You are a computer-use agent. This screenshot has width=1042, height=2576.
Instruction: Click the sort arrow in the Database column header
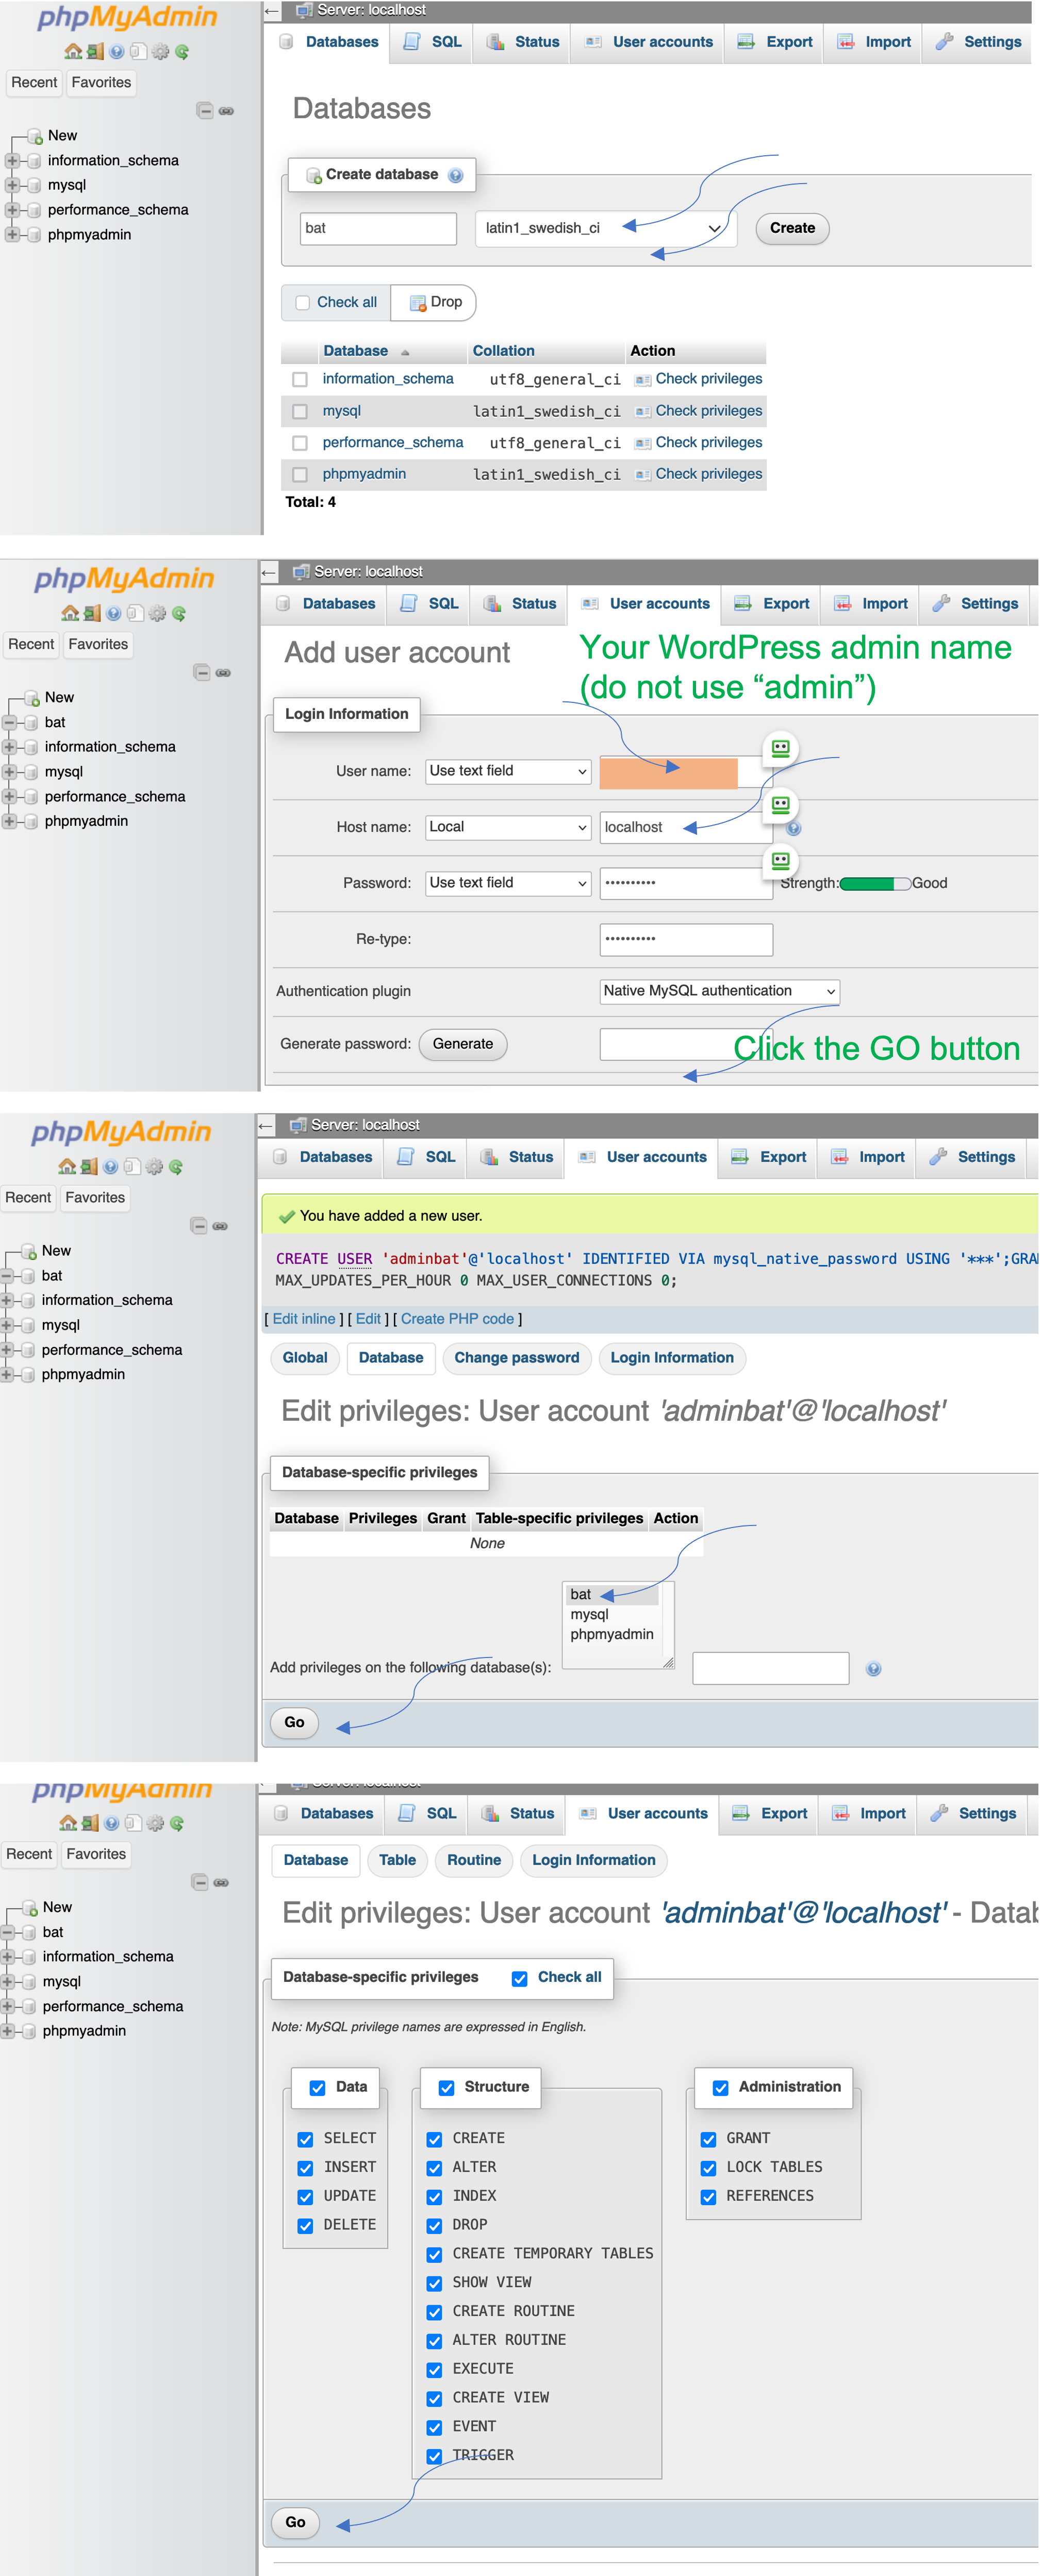point(405,353)
